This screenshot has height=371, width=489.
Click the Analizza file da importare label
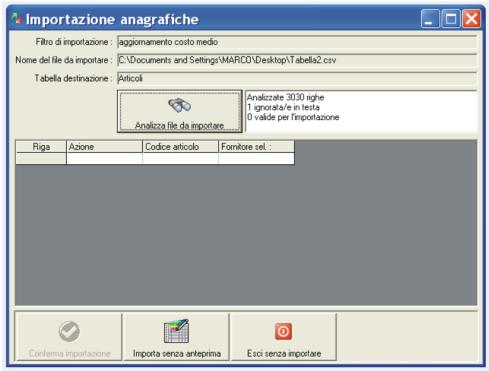click(x=179, y=125)
